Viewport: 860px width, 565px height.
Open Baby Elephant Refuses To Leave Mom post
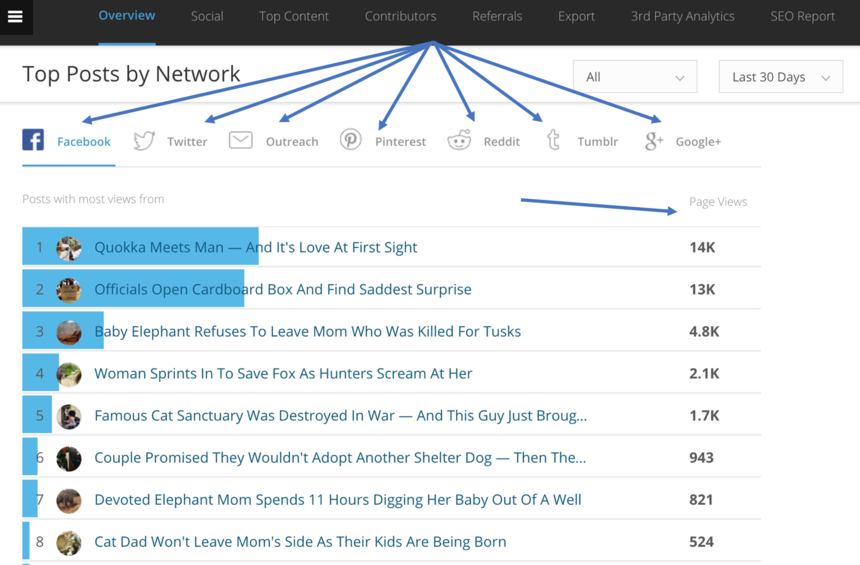click(307, 331)
